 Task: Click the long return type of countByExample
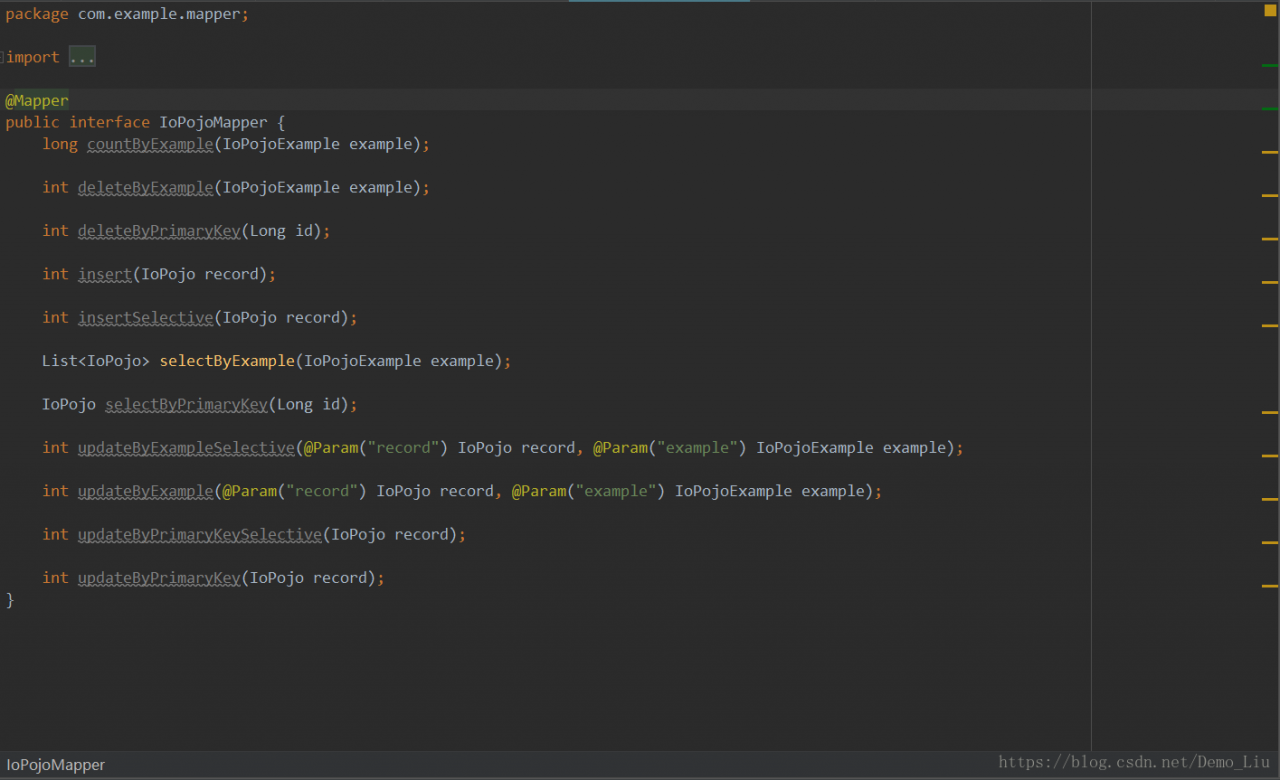click(x=60, y=145)
